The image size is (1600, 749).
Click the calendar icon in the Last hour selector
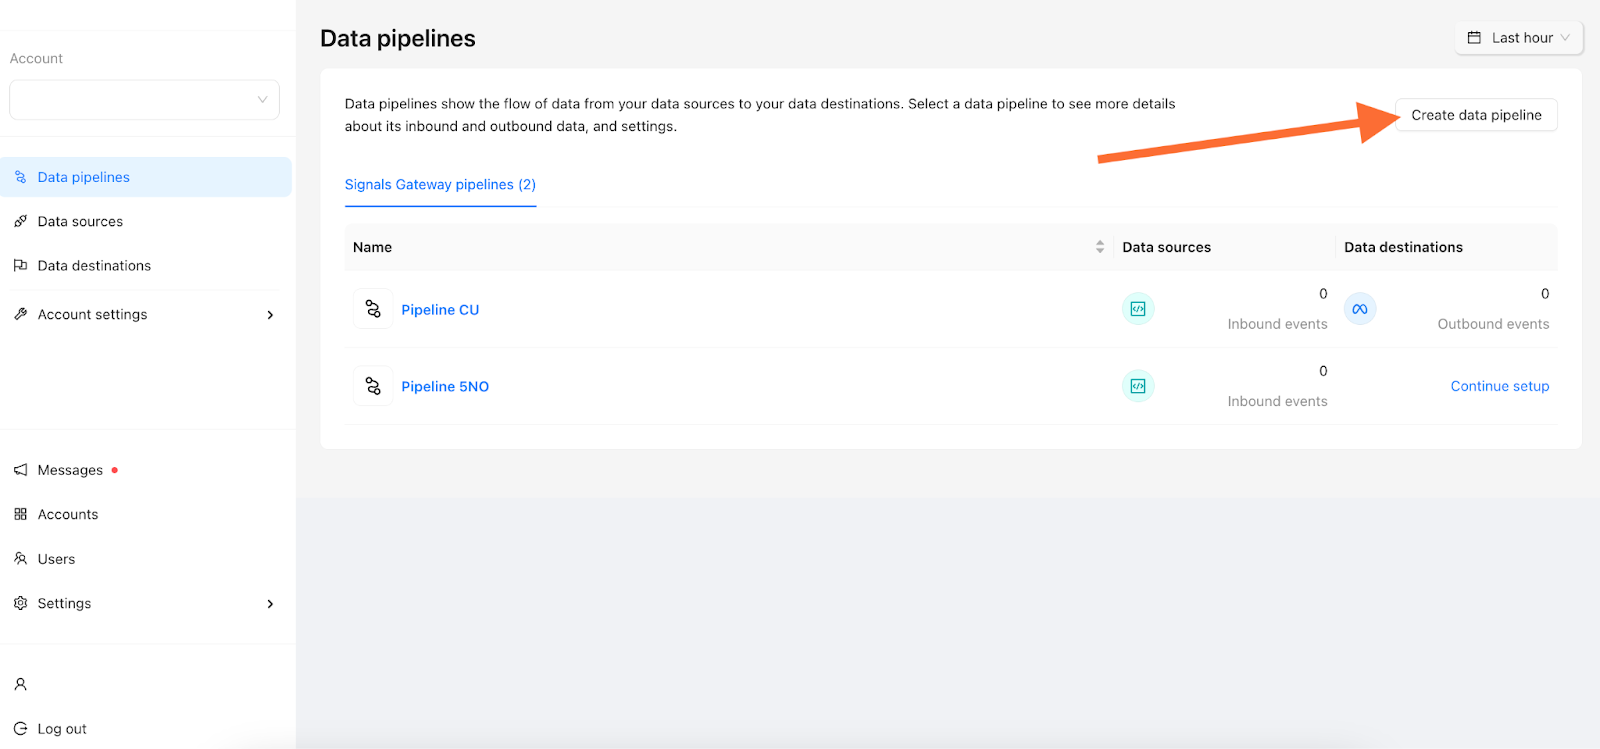[x=1474, y=38]
